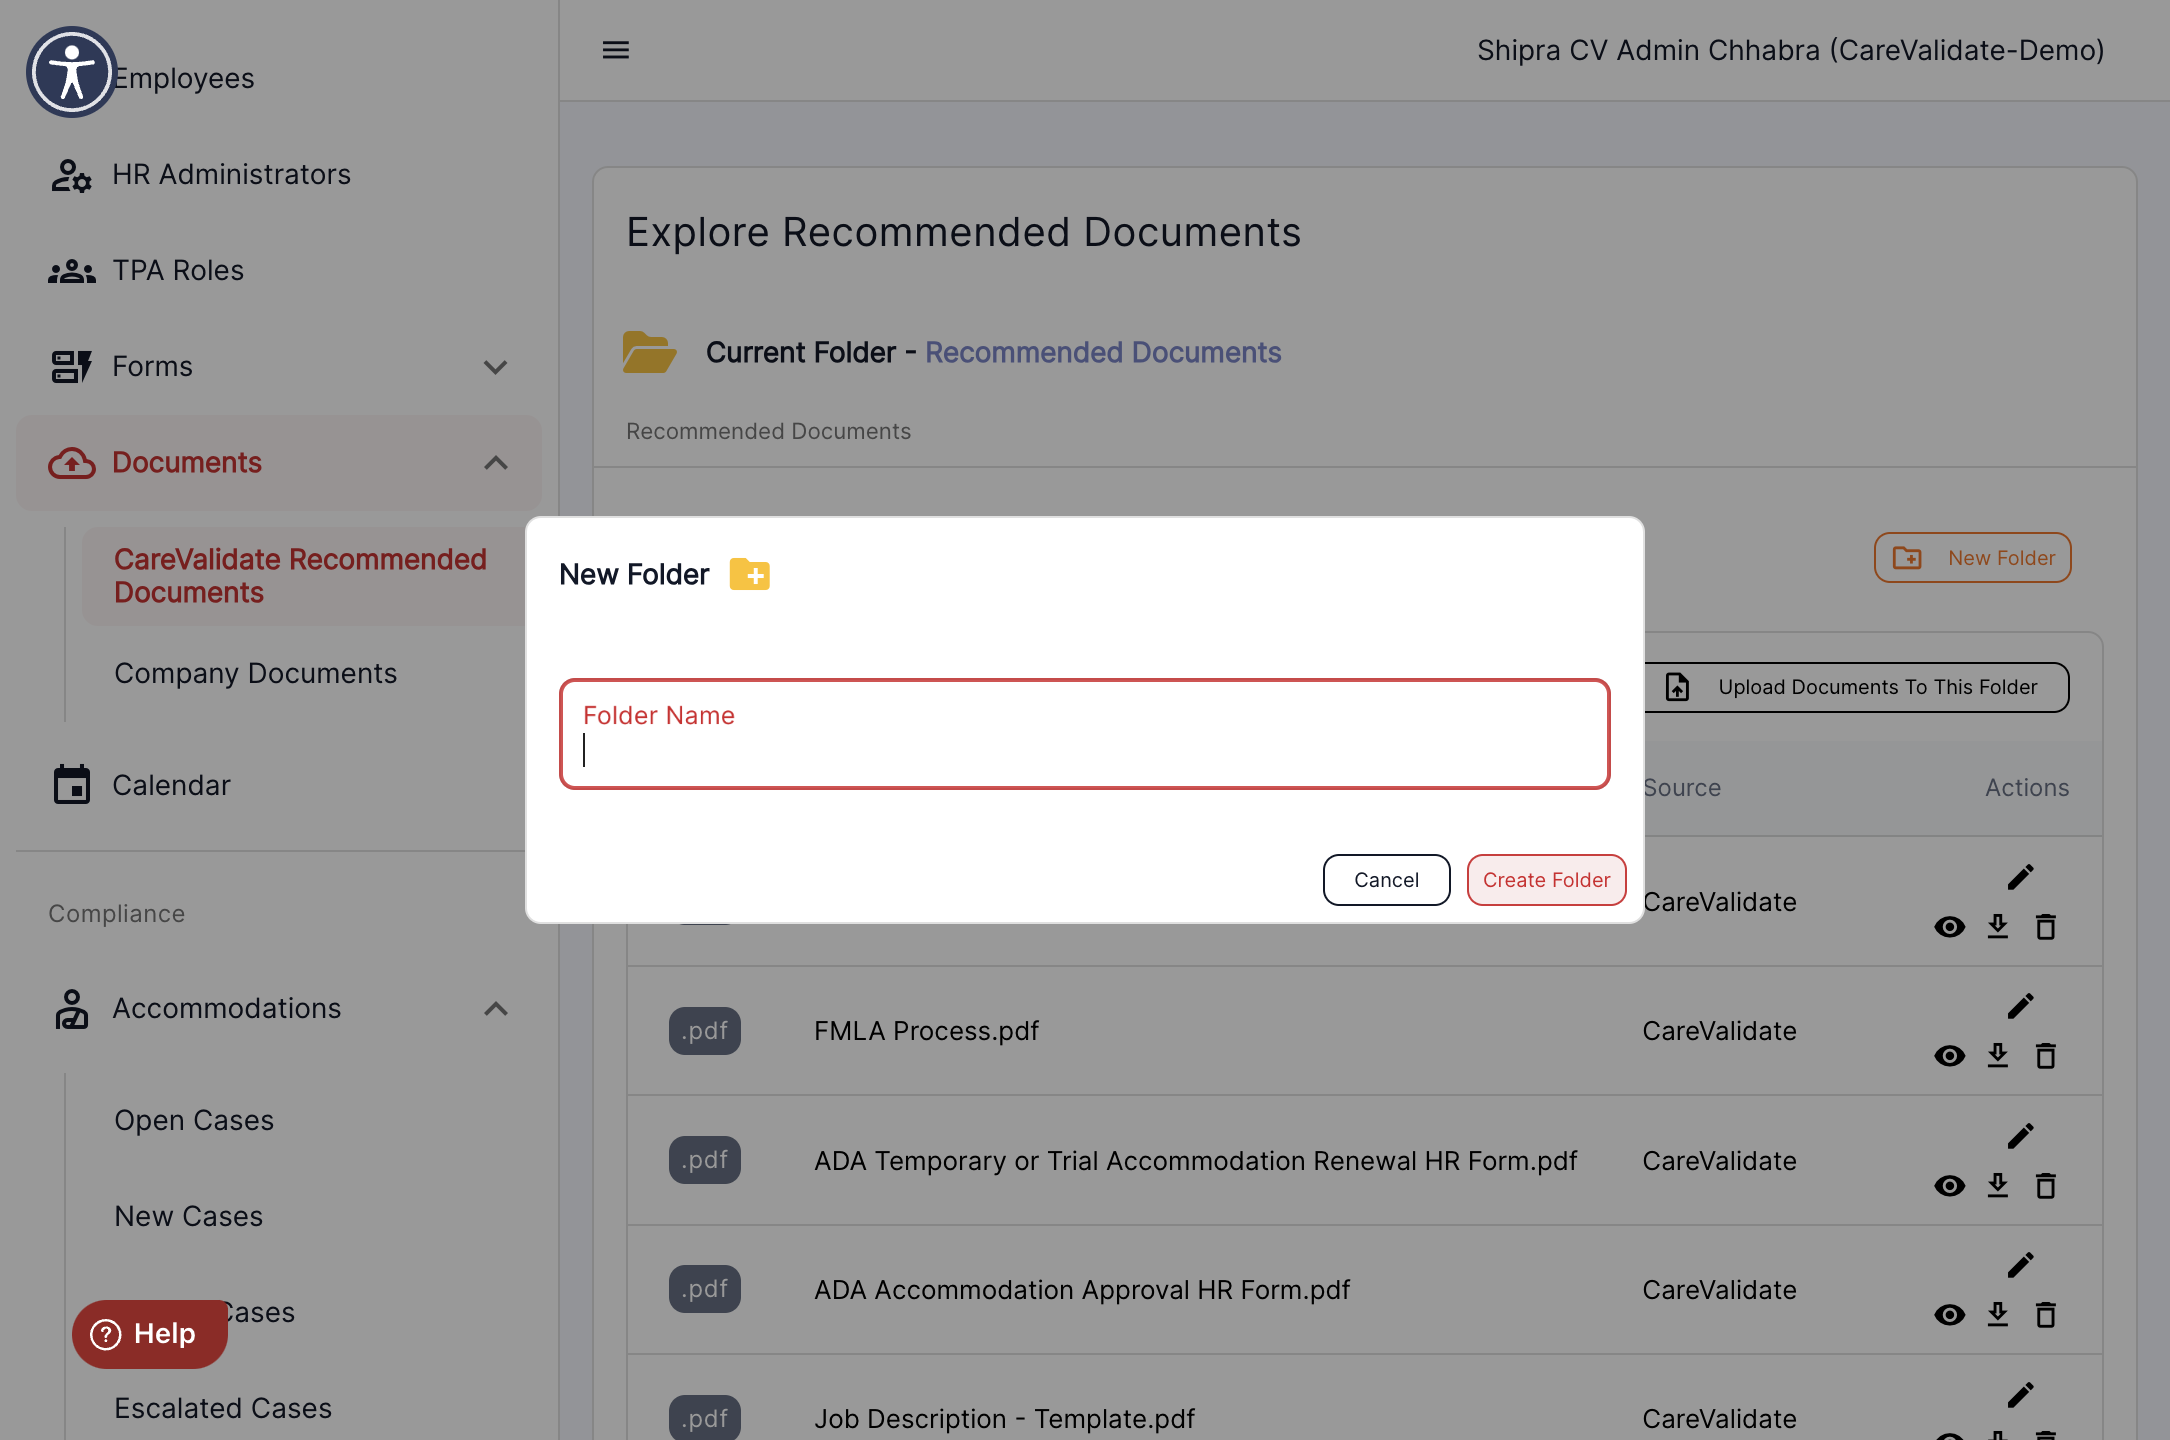The height and width of the screenshot is (1440, 2170).
Task: Open the Open Cases list
Action: click(194, 1121)
